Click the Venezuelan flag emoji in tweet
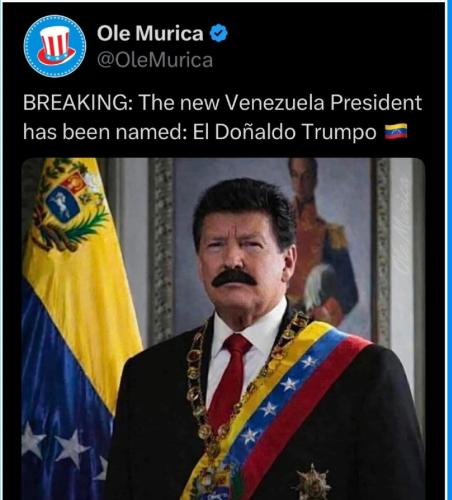This screenshot has height=500, width=452. click(x=396, y=131)
